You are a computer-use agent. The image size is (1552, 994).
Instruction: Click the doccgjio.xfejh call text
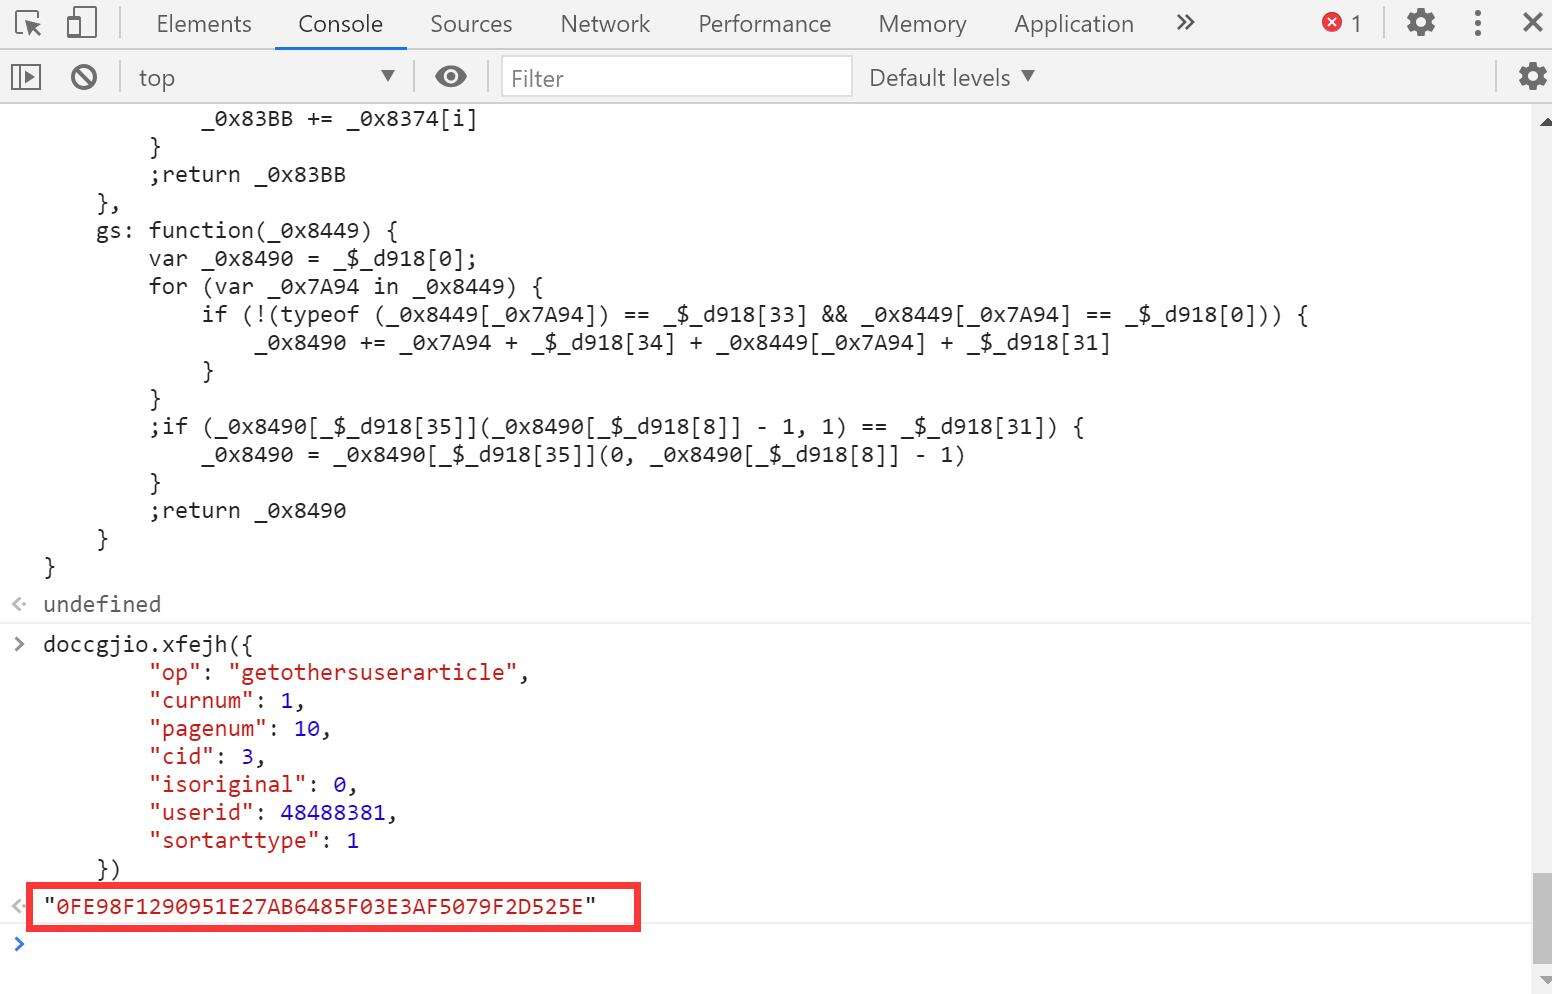tap(148, 644)
